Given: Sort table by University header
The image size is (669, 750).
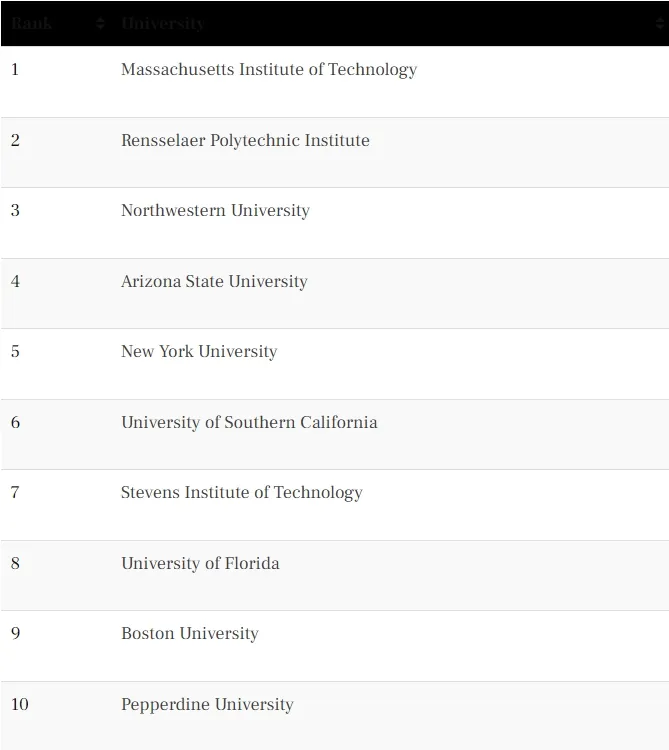Looking at the screenshot, I should (163, 23).
